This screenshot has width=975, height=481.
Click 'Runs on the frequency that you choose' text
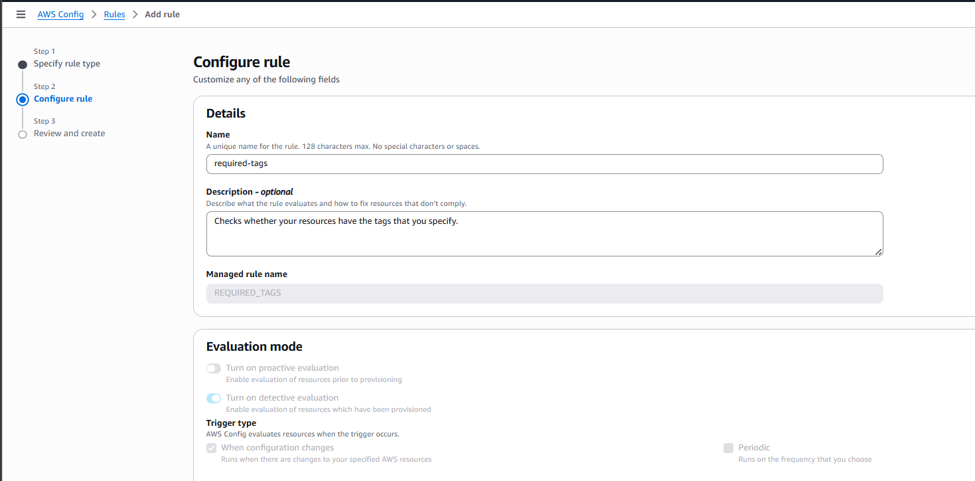(x=805, y=459)
